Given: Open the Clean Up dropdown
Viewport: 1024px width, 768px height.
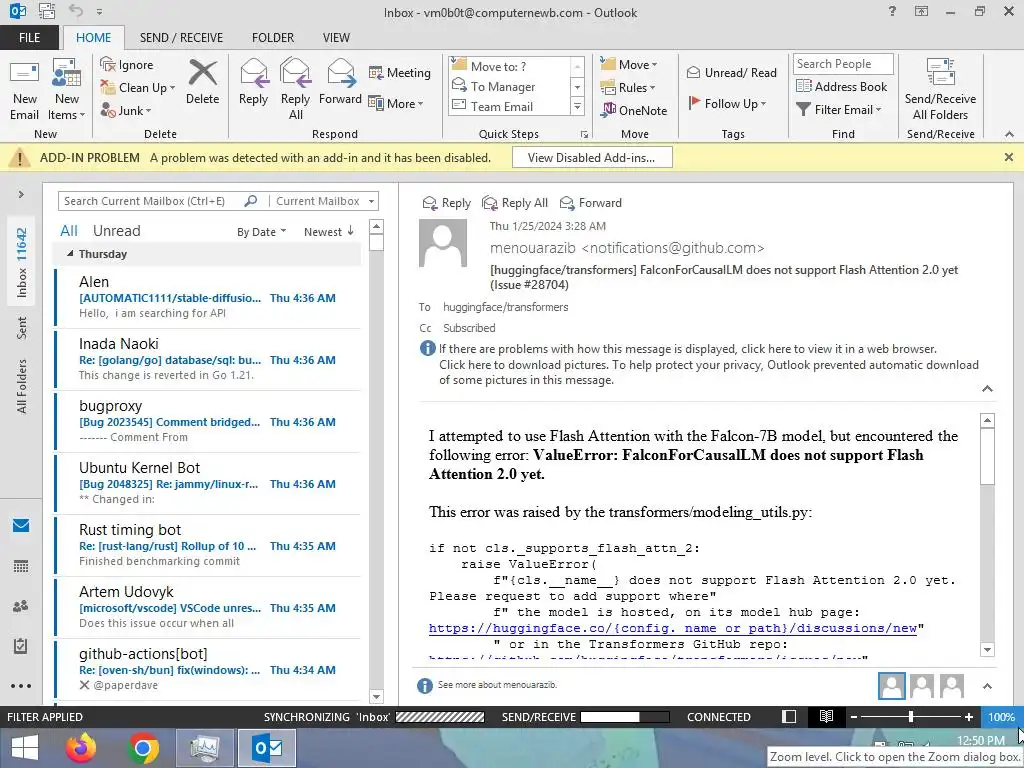Looking at the screenshot, I should pyautogui.click(x=138, y=88).
